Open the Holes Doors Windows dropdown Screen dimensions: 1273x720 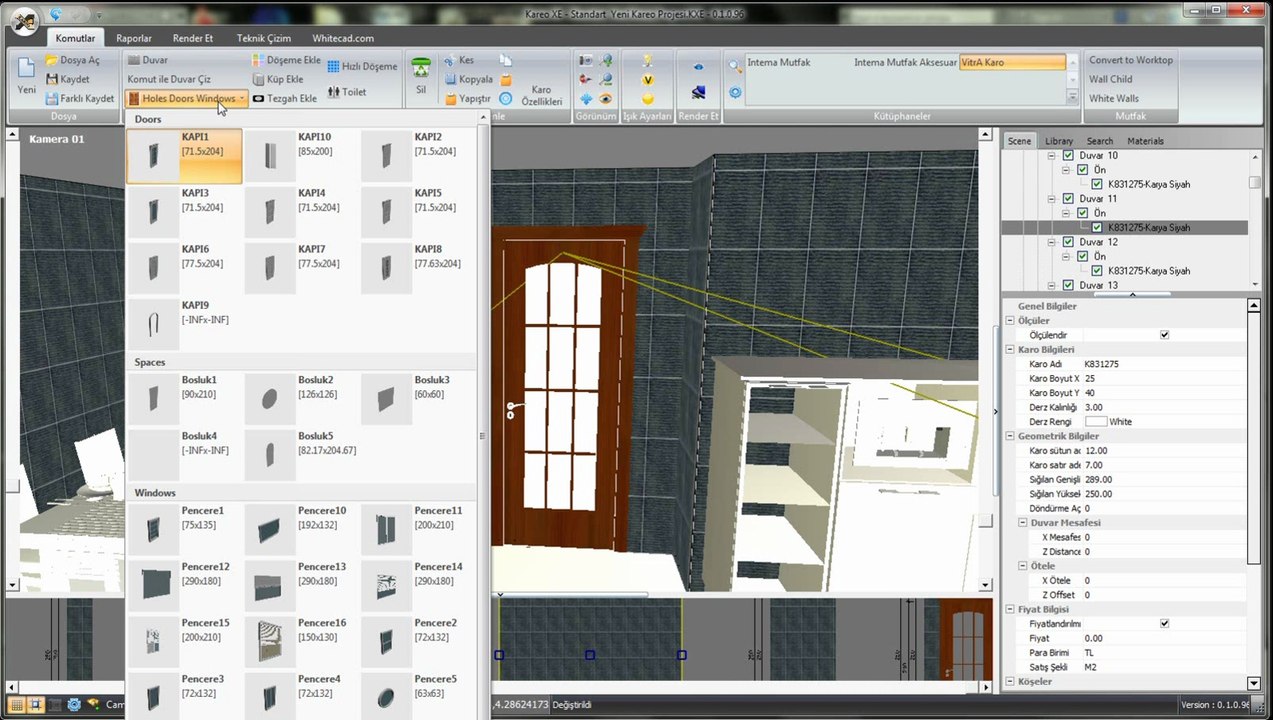click(187, 99)
